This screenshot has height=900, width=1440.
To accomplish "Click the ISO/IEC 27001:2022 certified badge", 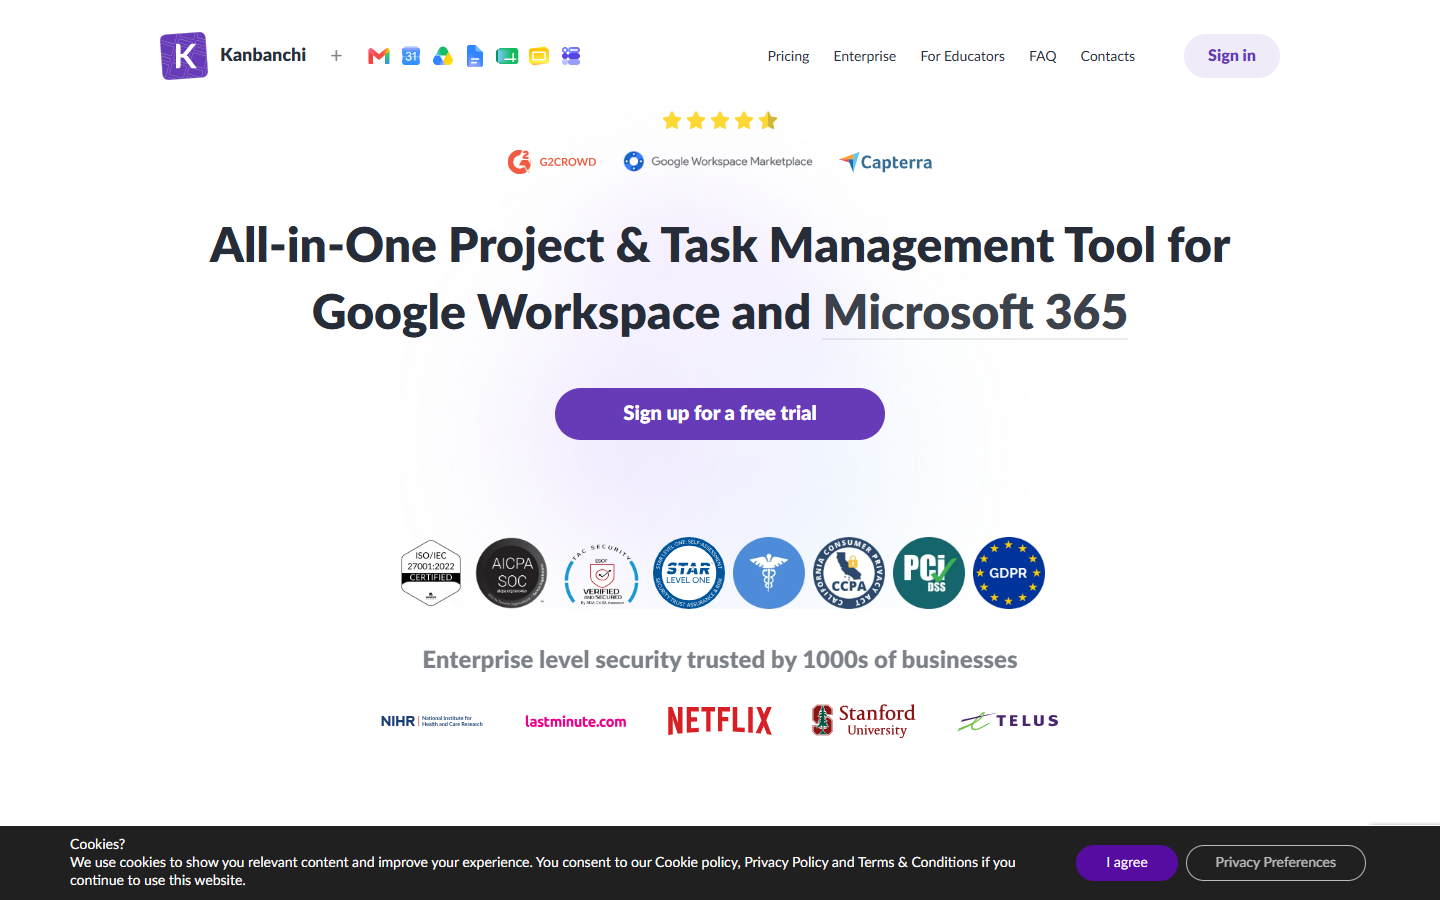I will (x=431, y=573).
